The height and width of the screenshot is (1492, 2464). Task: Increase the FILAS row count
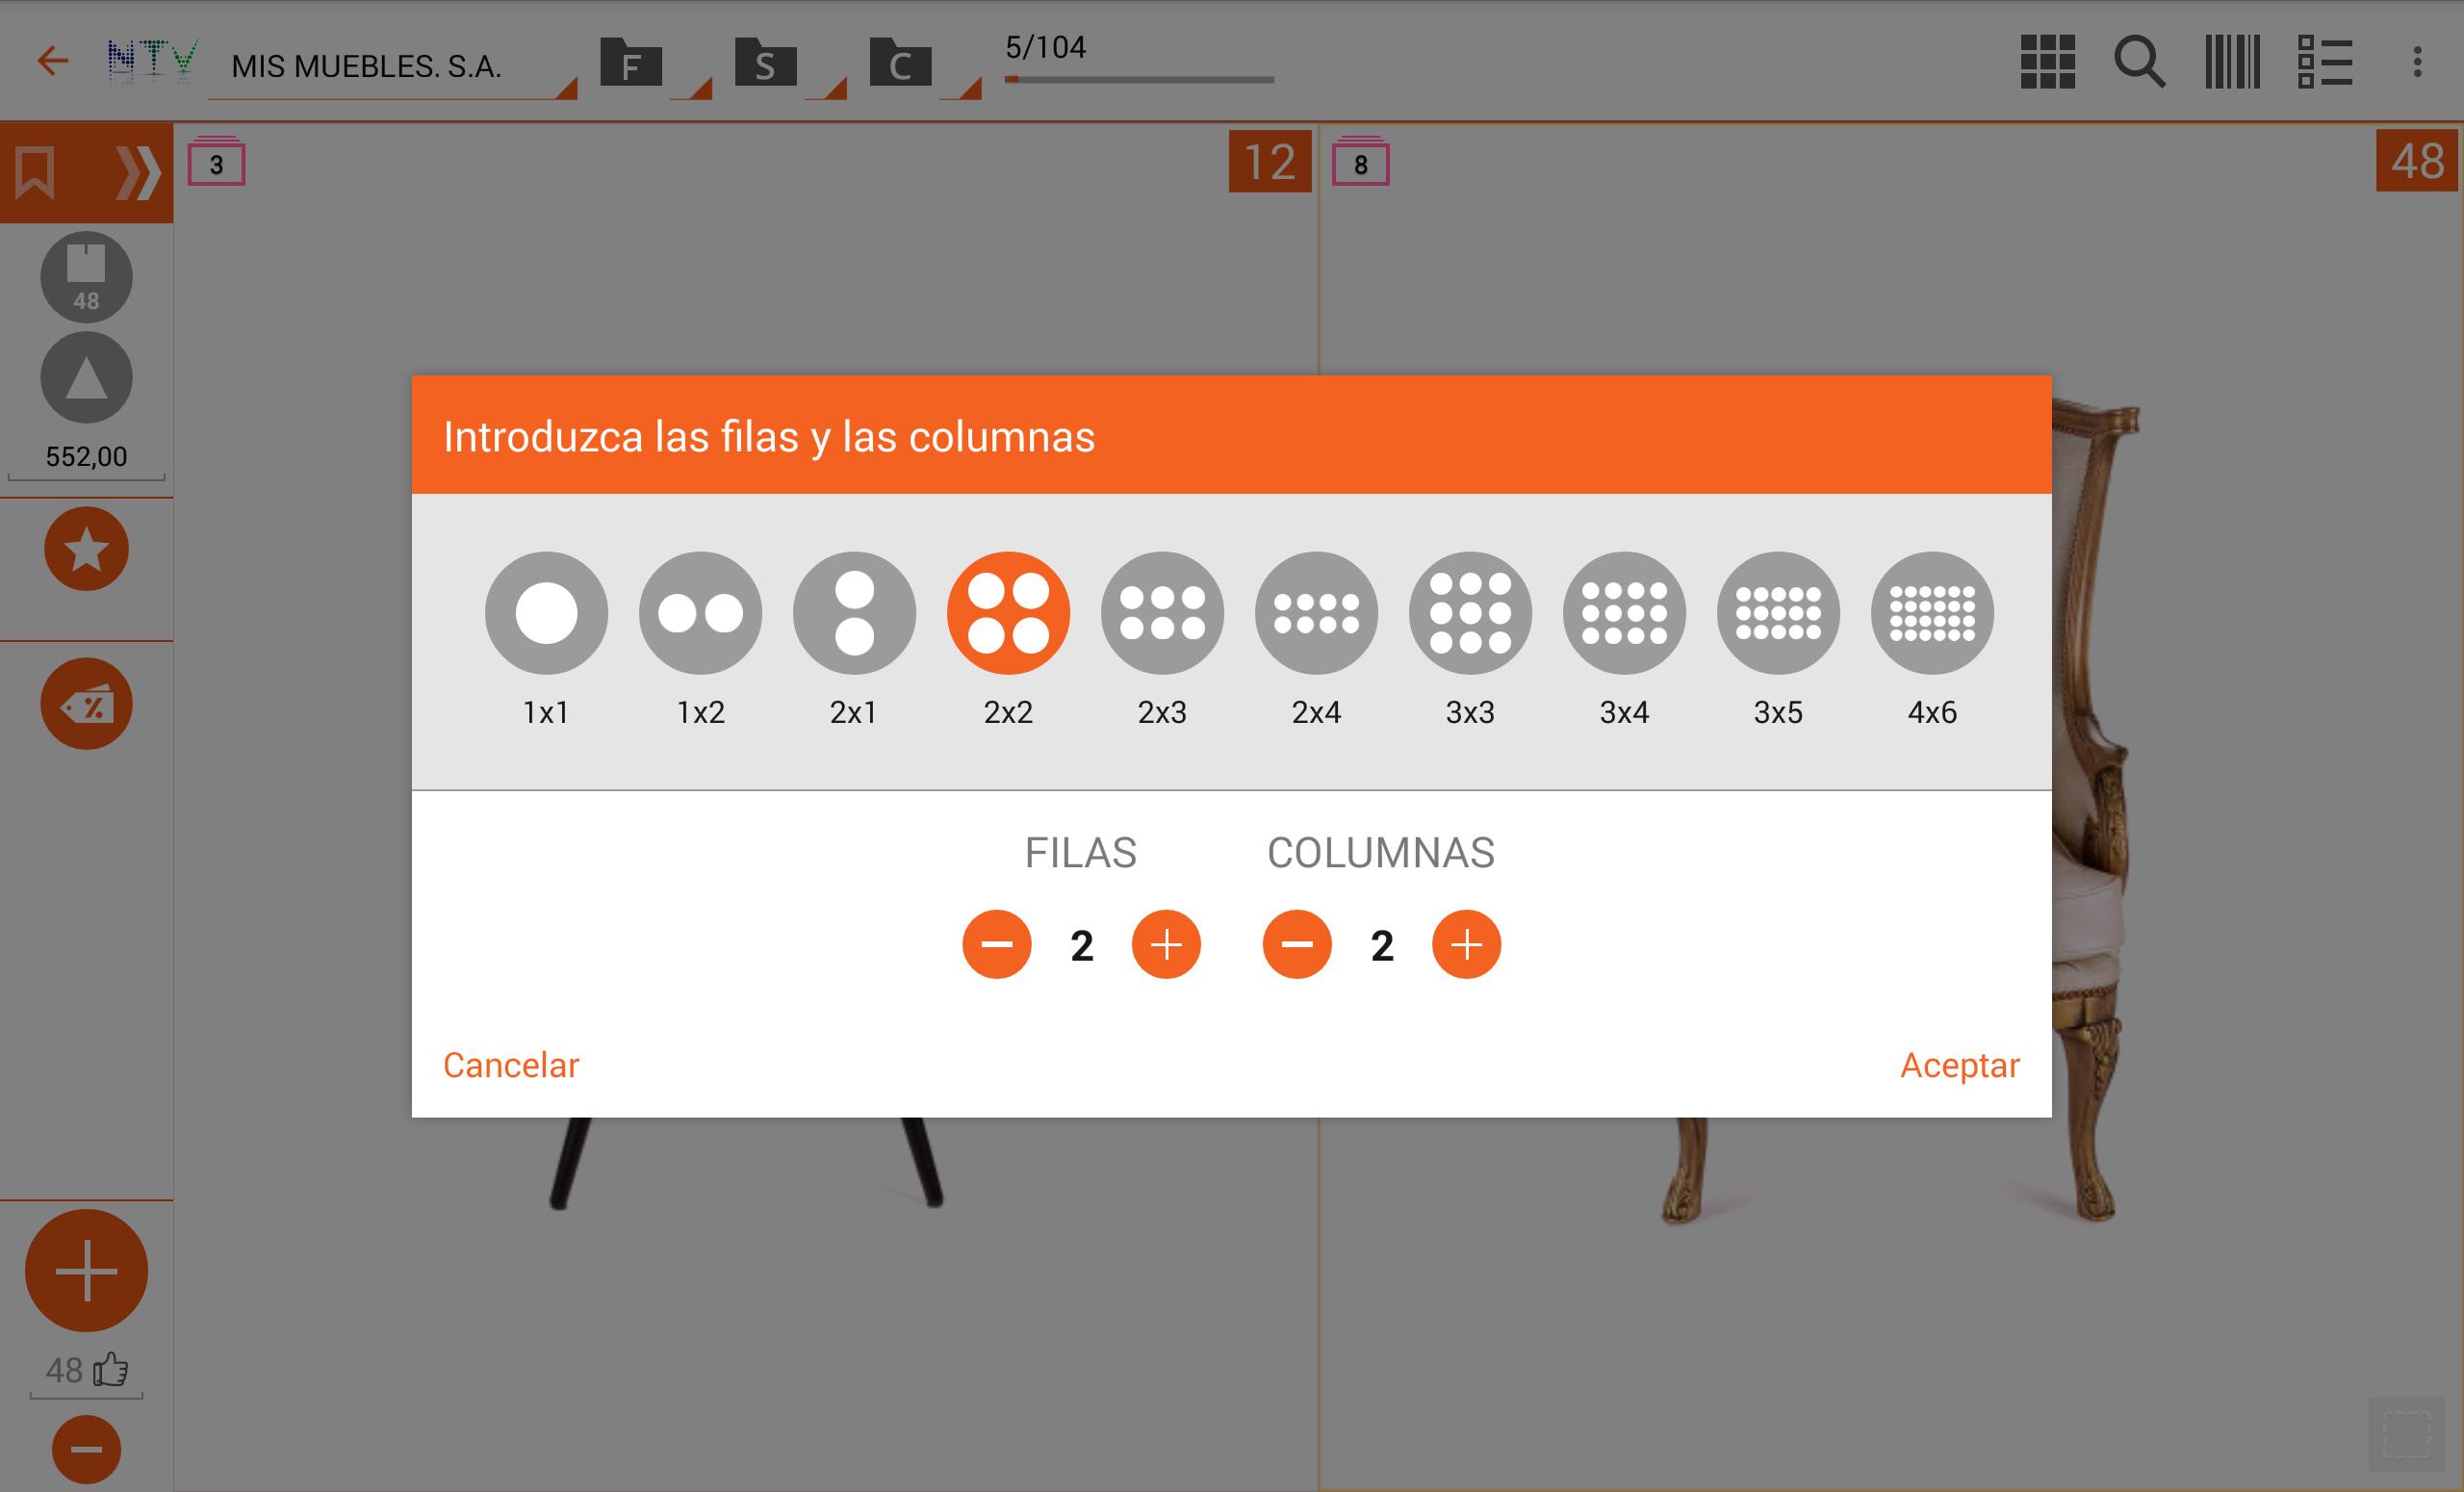coord(1166,944)
